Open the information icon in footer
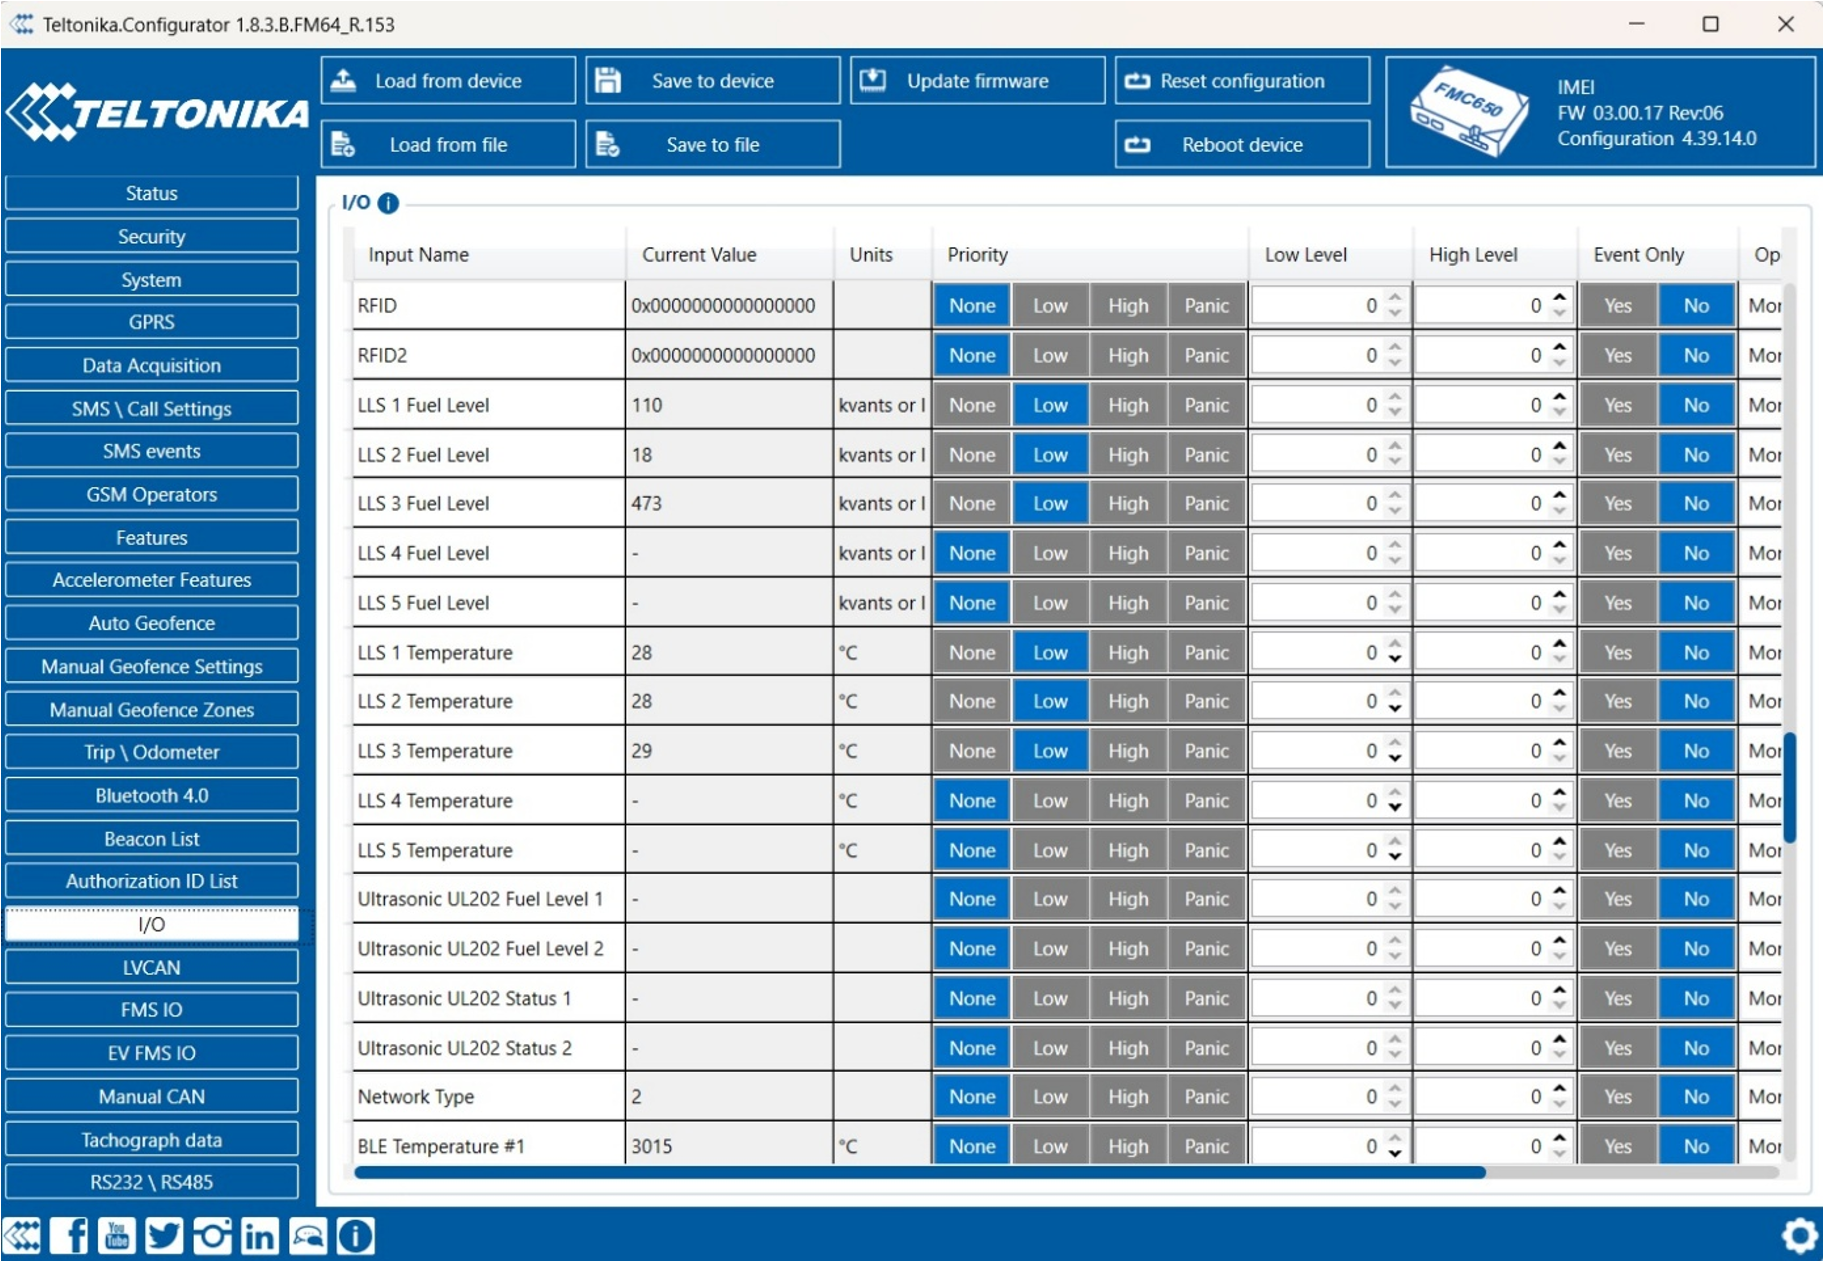Viewport: 1825px width, 1261px height. 355,1236
